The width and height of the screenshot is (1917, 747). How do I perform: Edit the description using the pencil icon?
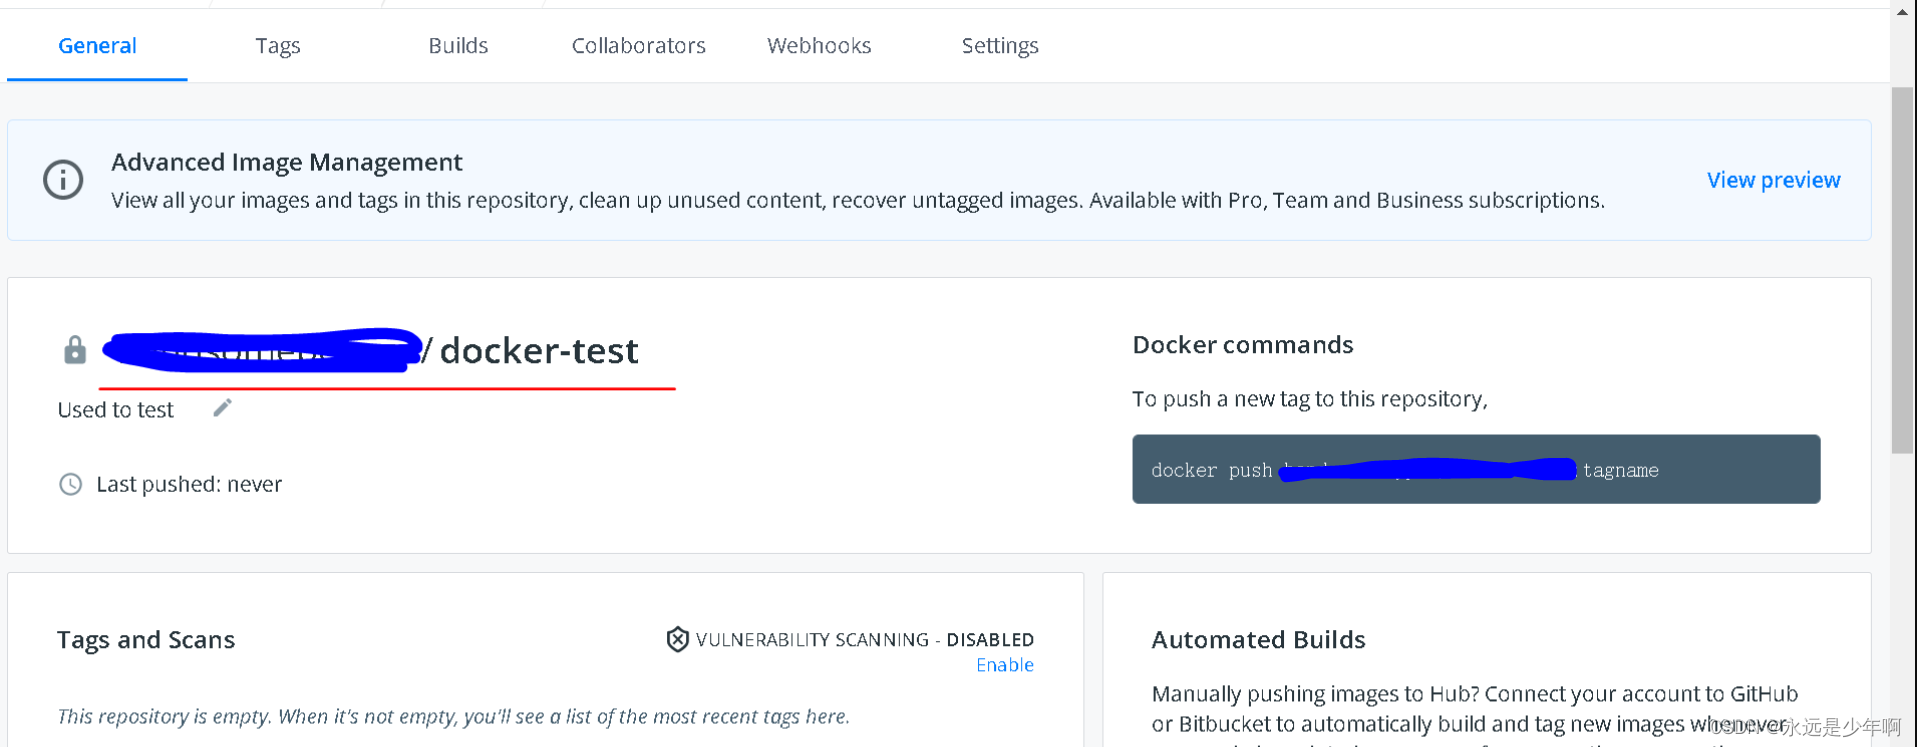[x=222, y=407]
